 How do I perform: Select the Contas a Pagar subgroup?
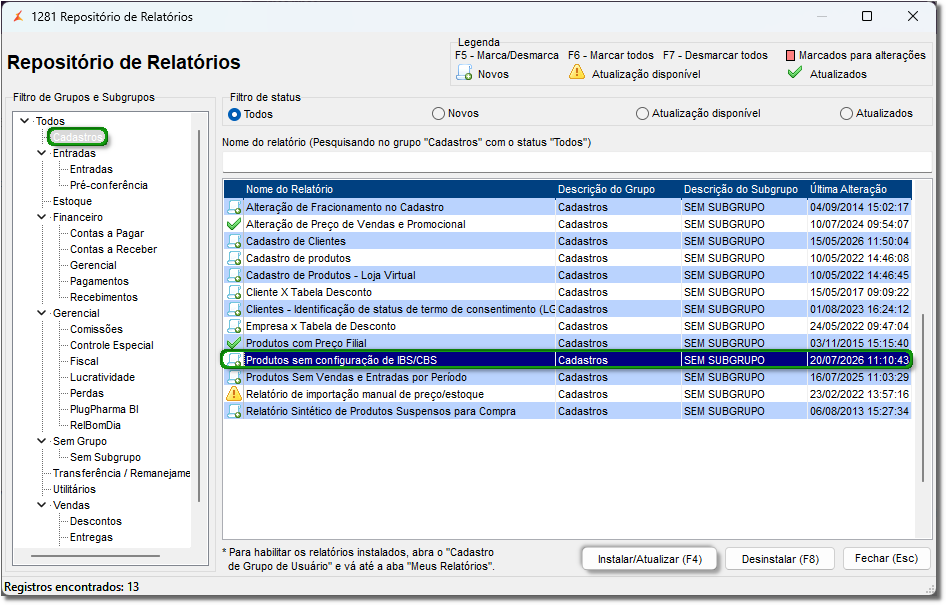click(107, 233)
